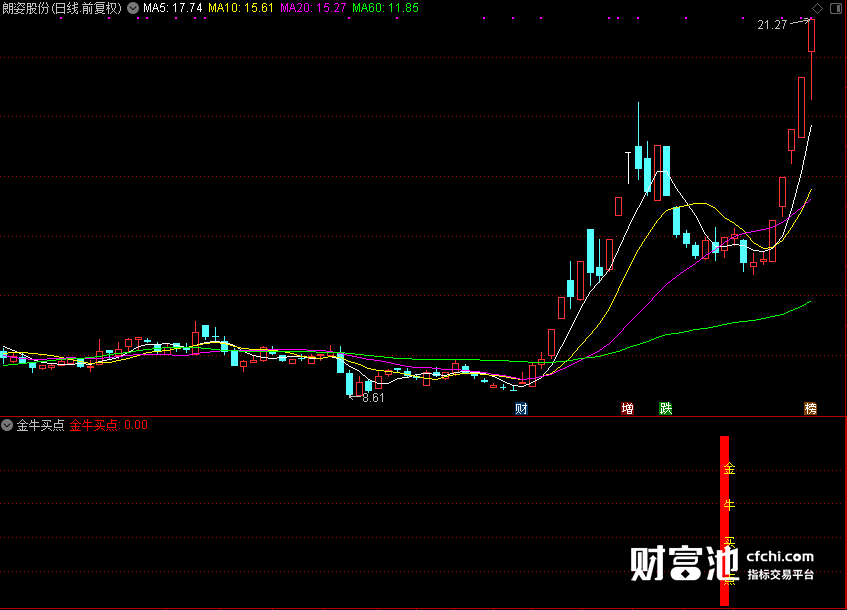847x610 pixels.
Task: Click the red 金牛买点: 0.00 value label
Action: 109,425
